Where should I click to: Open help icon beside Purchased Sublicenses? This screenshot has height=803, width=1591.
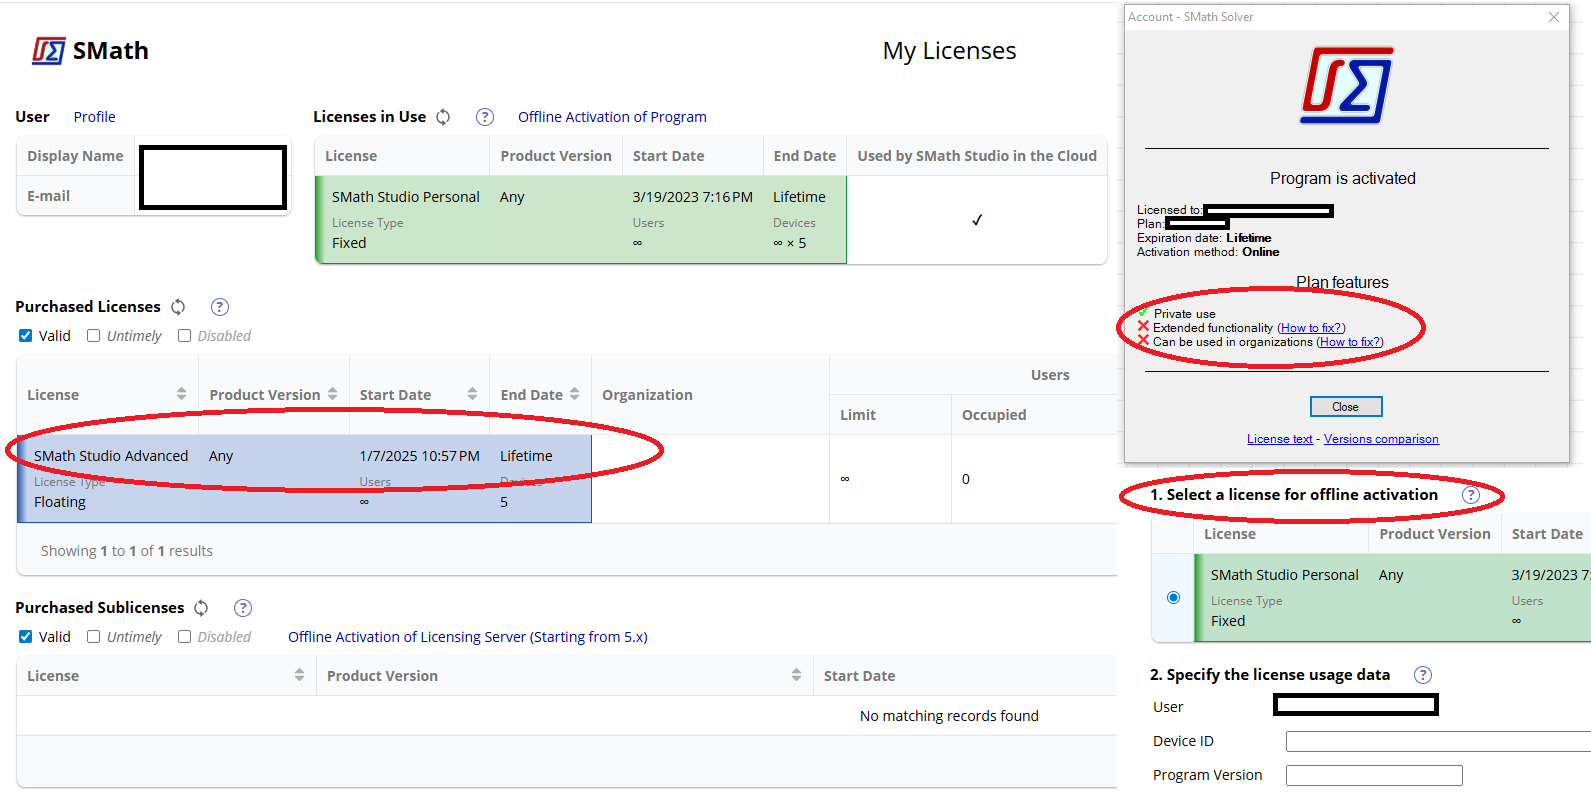coord(243,608)
